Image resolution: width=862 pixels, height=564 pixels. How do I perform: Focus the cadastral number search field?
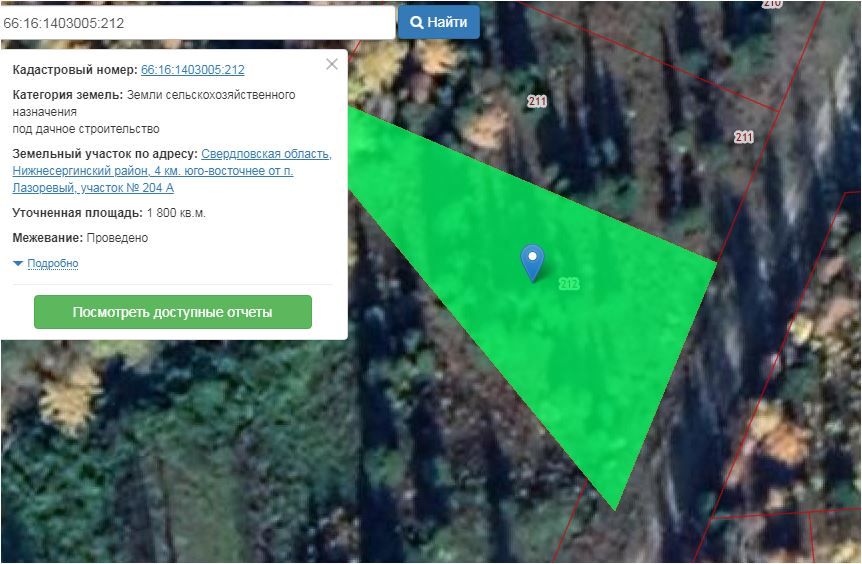click(197, 23)
